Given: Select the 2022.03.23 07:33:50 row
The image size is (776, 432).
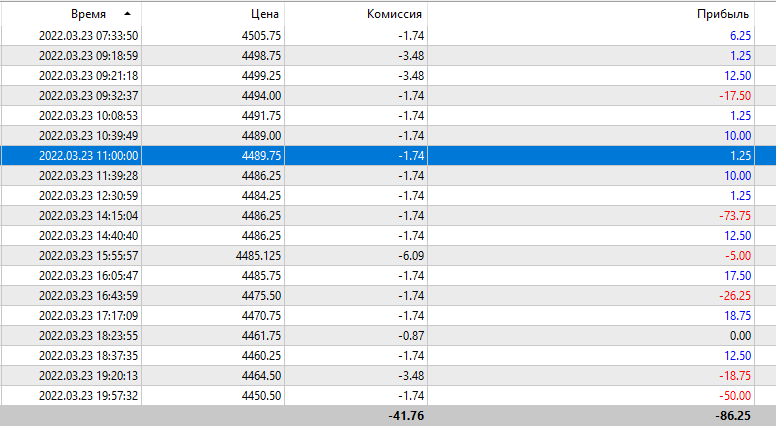Looking at the screenshot, I should 88,35.
